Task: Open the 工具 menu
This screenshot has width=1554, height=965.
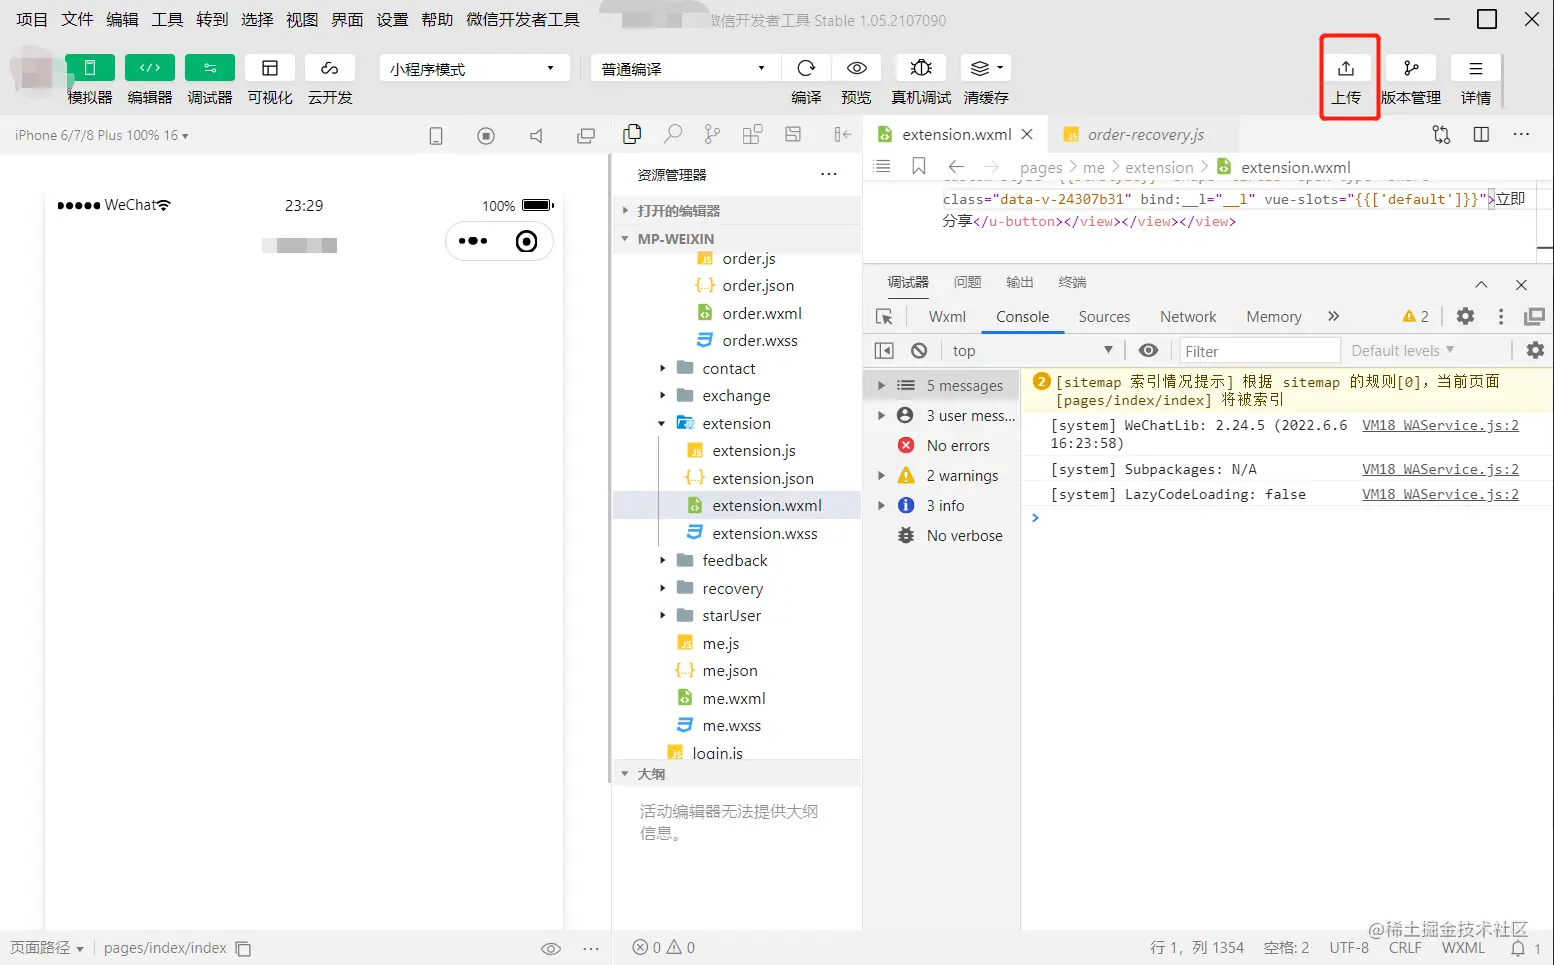Action: click(167, 19)
